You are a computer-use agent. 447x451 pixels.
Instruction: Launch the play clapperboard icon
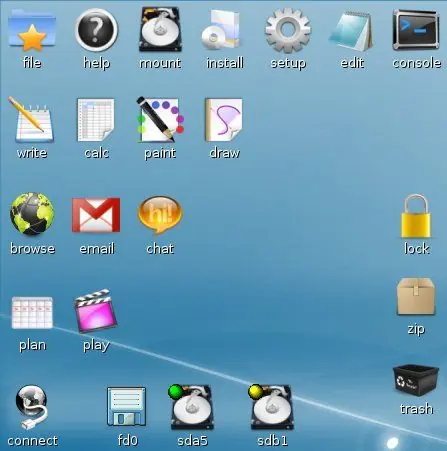pyautogui.click(x=96, y=311)
